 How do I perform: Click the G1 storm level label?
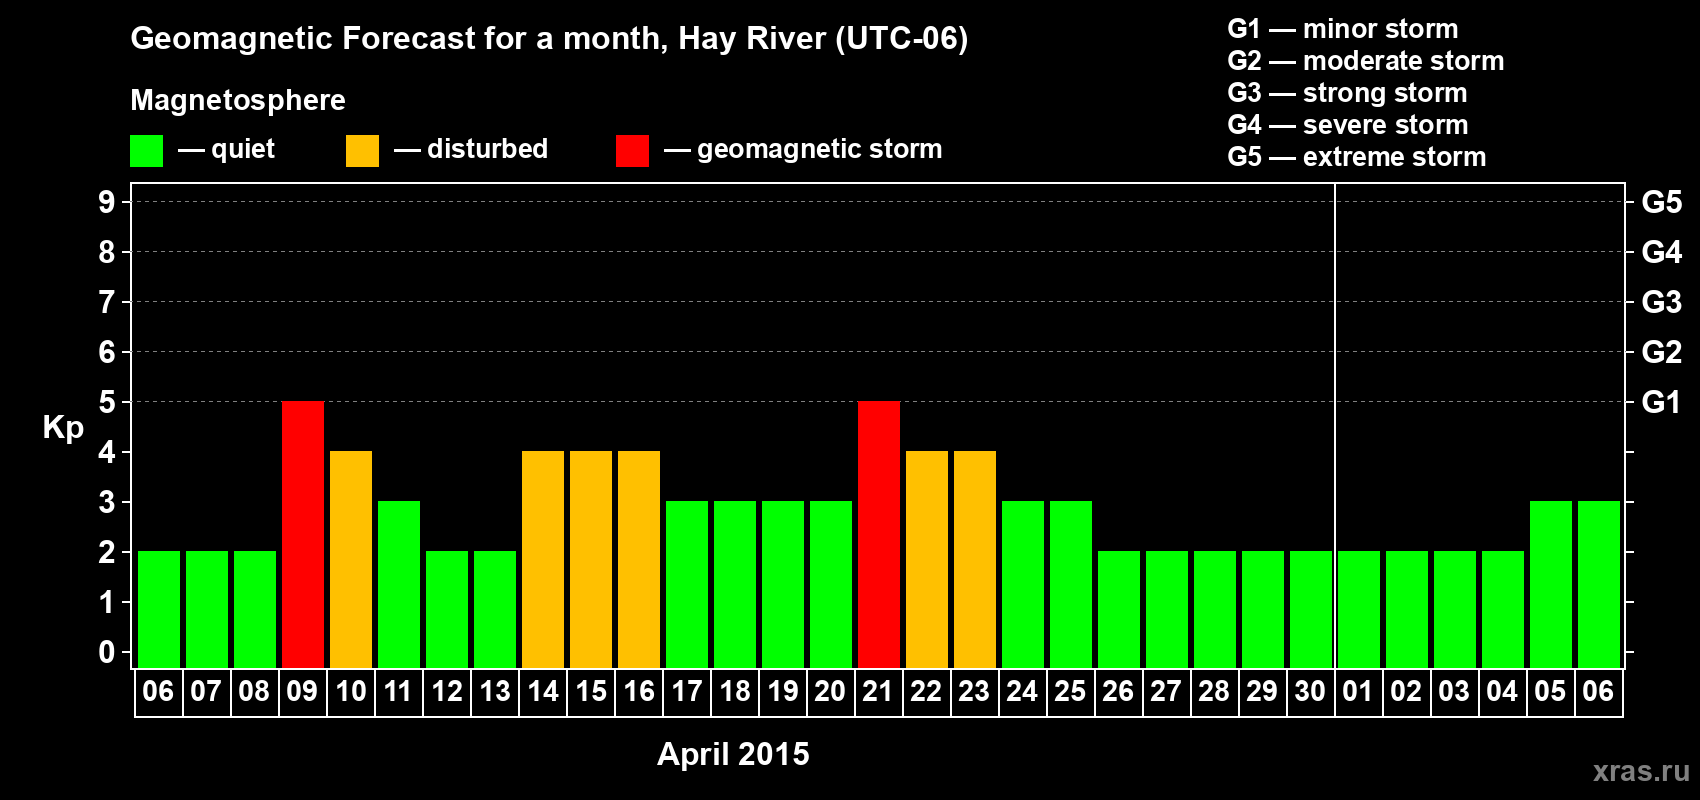[1661, 402]
